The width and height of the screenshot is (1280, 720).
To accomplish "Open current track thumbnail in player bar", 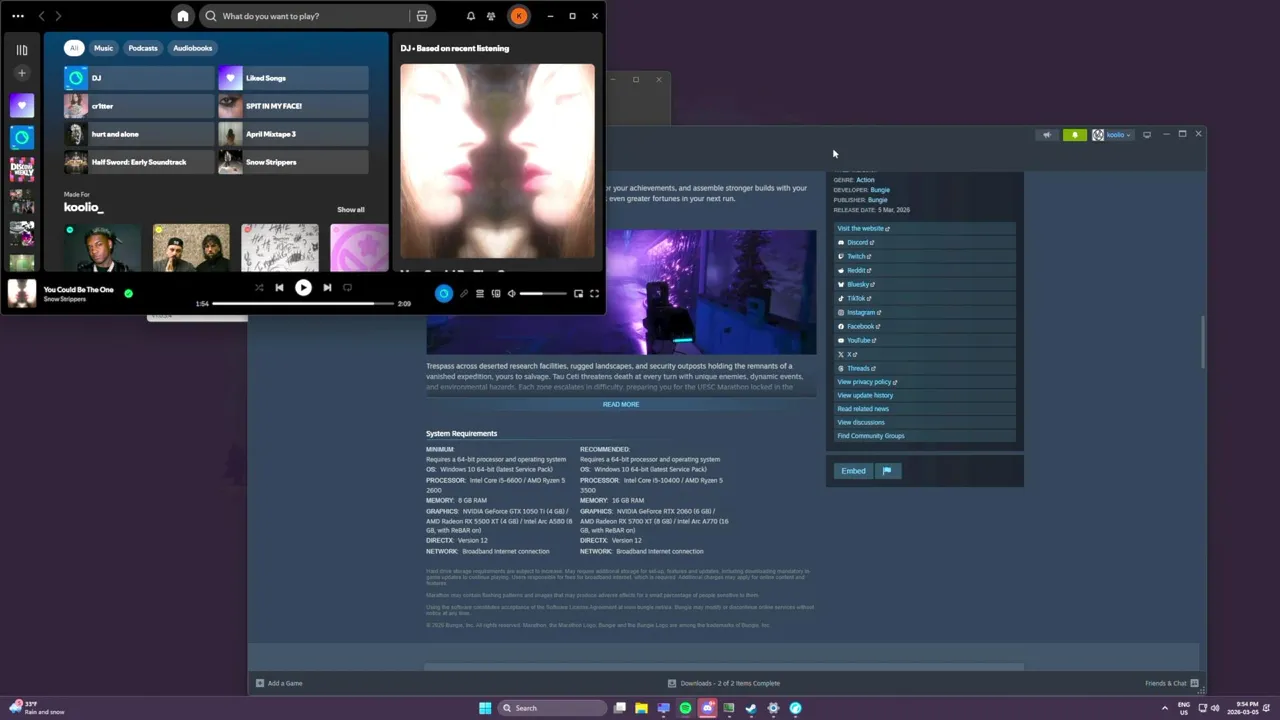I will coord(22,293).
